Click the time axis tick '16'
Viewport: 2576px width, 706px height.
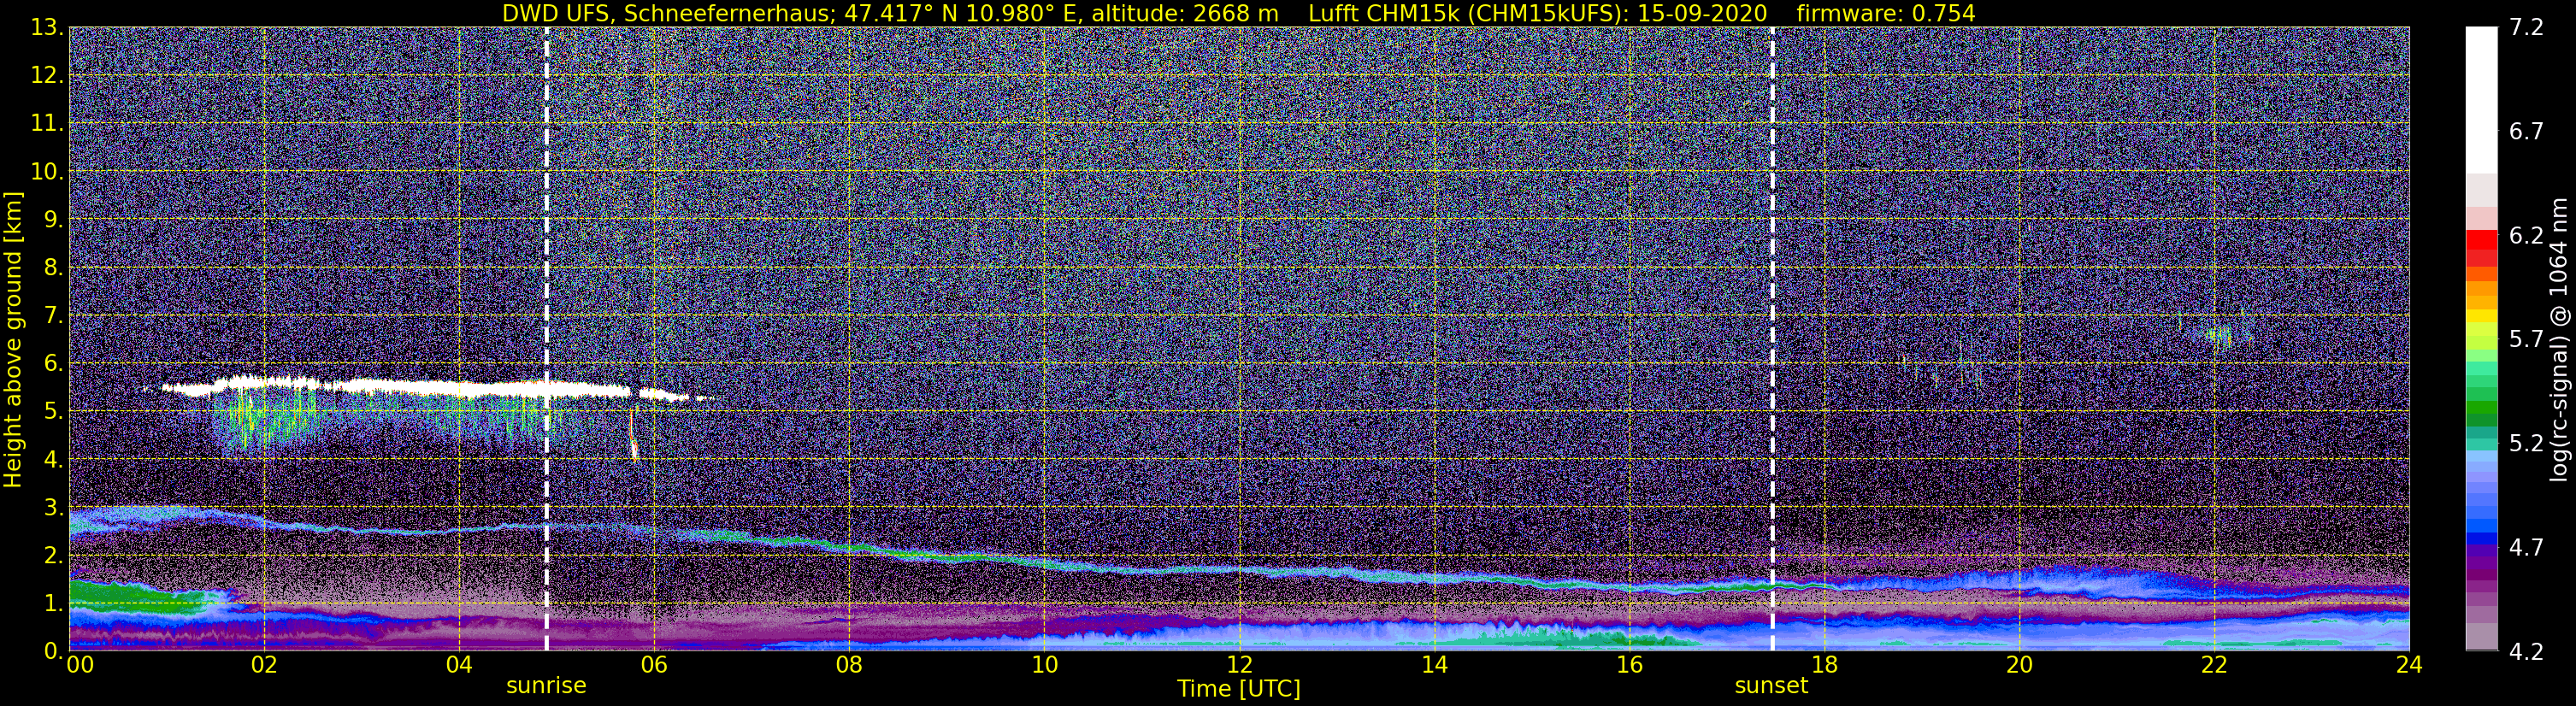(1629, 665)
